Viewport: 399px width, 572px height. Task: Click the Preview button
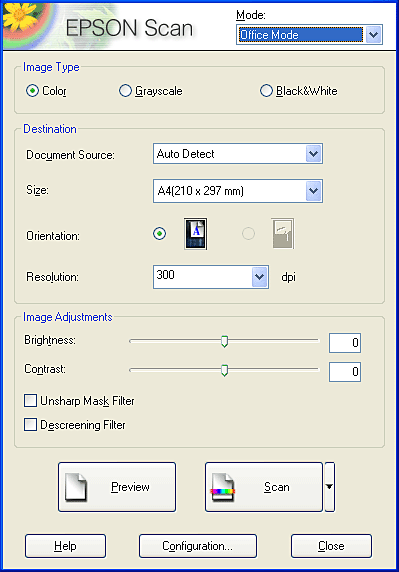click(x=117, y=487)
